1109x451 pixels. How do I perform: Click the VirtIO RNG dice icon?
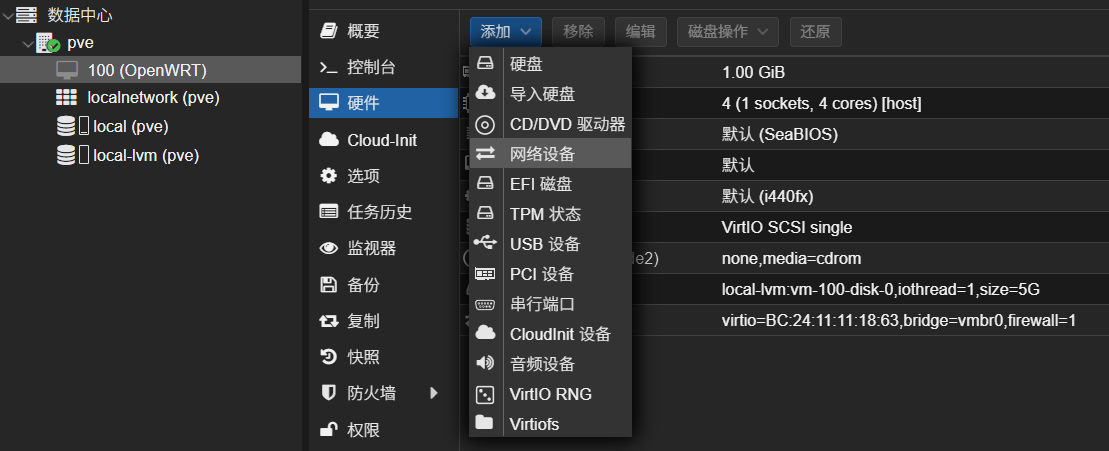click(x=485, y=394)
